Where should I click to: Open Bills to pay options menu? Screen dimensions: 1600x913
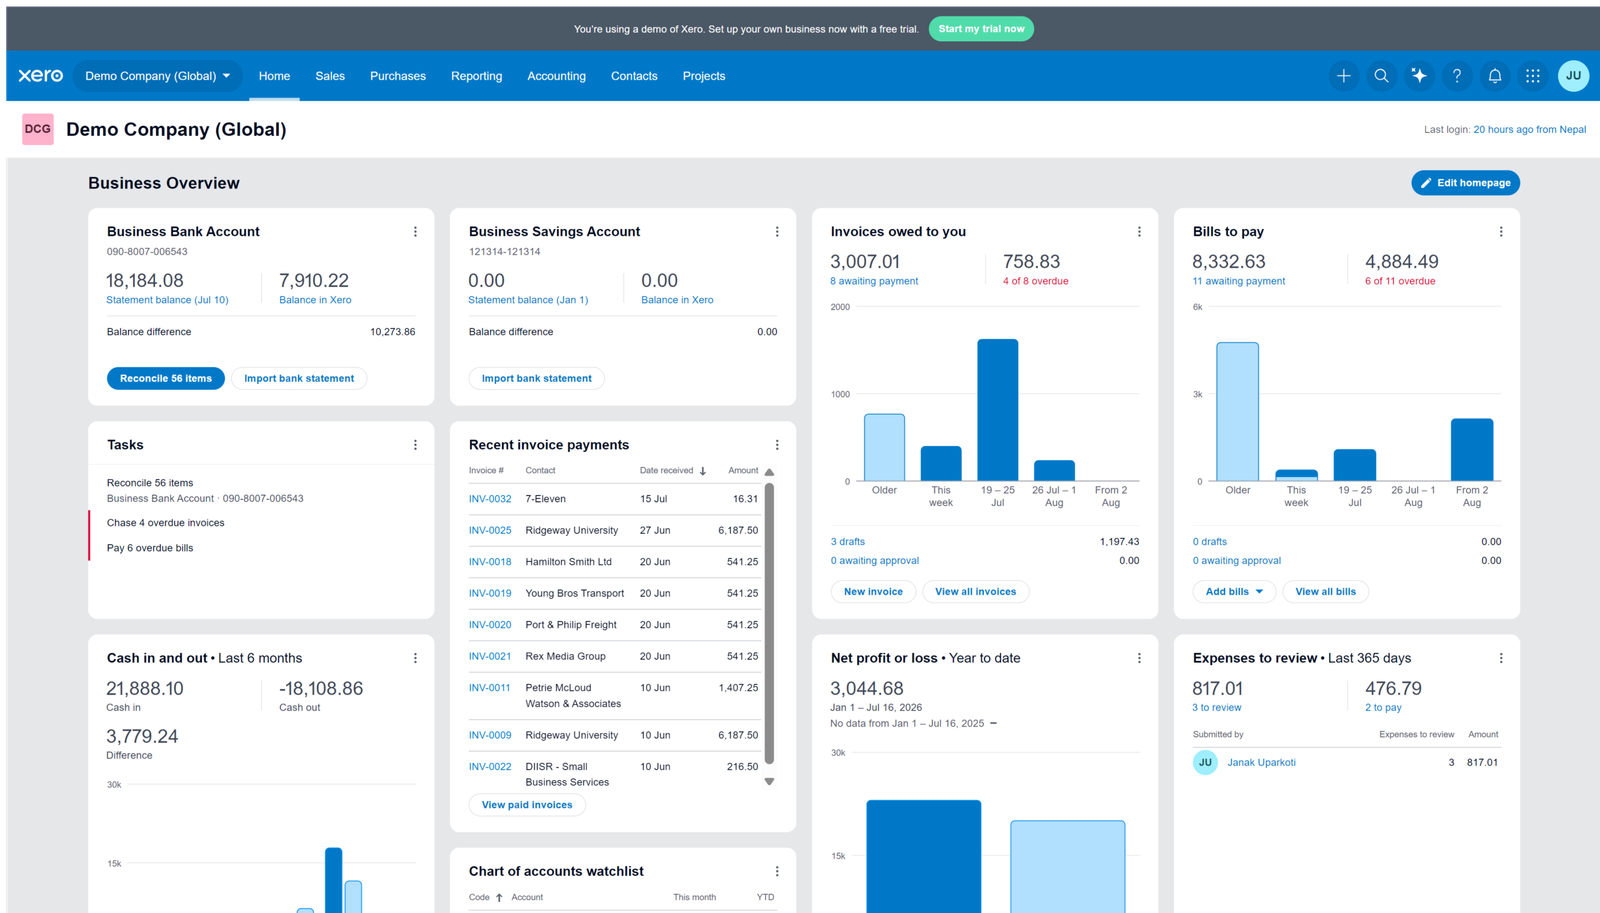click(1501, 232)
